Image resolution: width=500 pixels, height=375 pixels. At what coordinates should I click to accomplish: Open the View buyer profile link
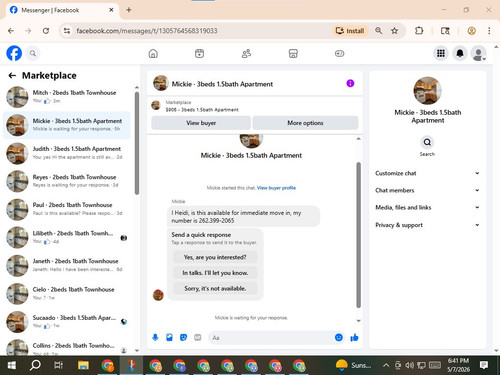tap(276, 188)
